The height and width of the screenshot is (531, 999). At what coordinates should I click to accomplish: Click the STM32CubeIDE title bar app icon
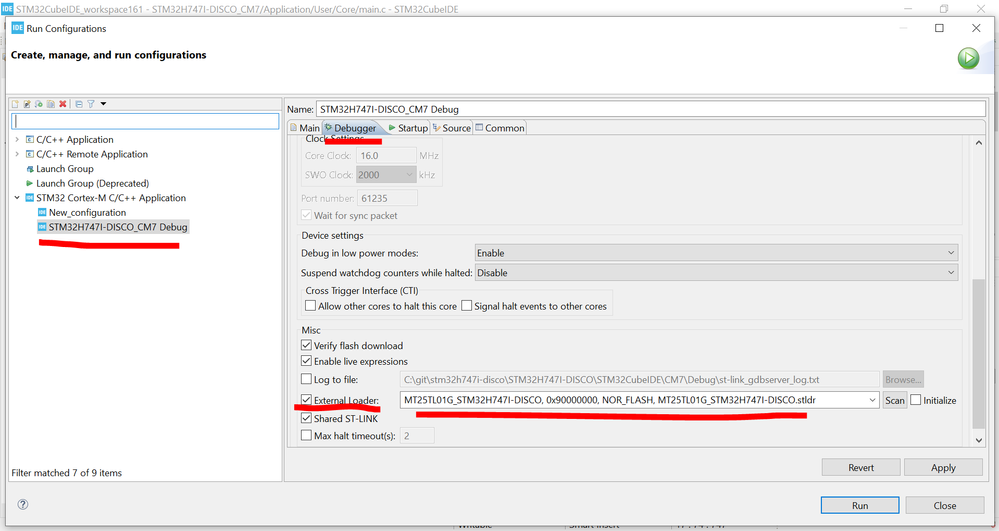coord(7,9)
